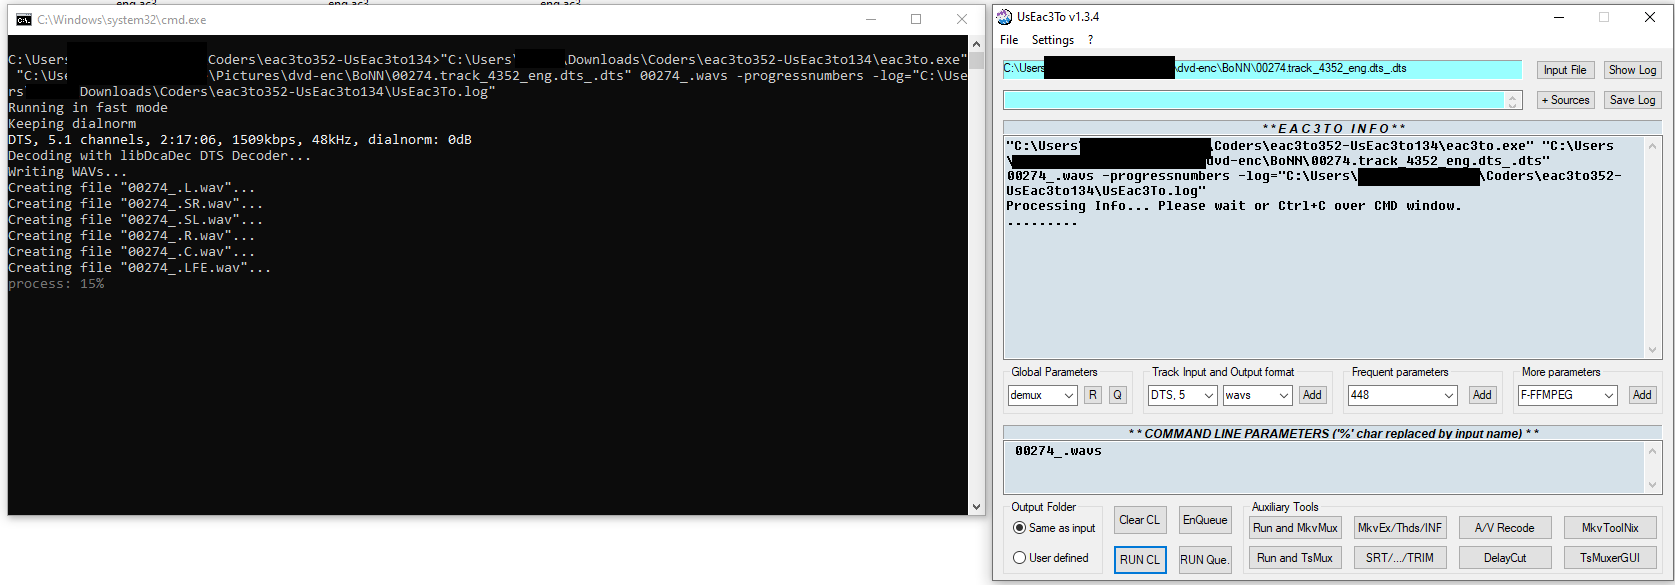Image resolution: width=1675 pixels, height=585 pixels.
Task: Click the EAC3TO INFO scrollbar down arrow
Action: pyautogui.click(x=1652, y=350)
